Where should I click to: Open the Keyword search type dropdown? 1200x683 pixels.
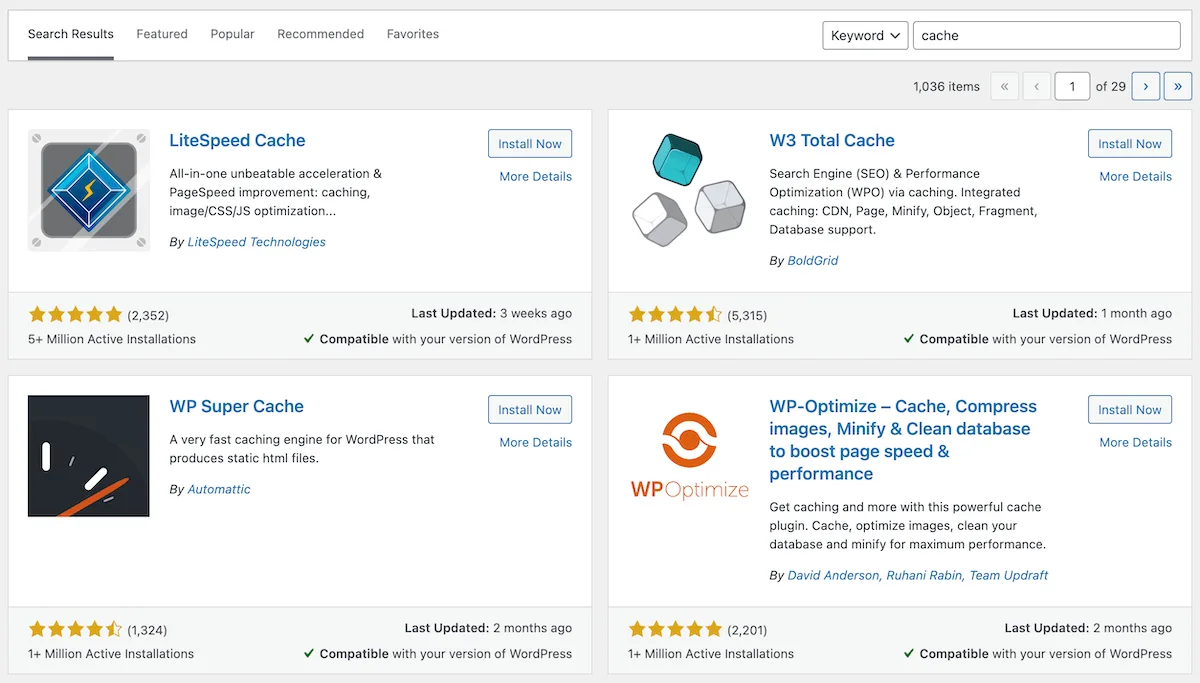click(x=865, y=35)
